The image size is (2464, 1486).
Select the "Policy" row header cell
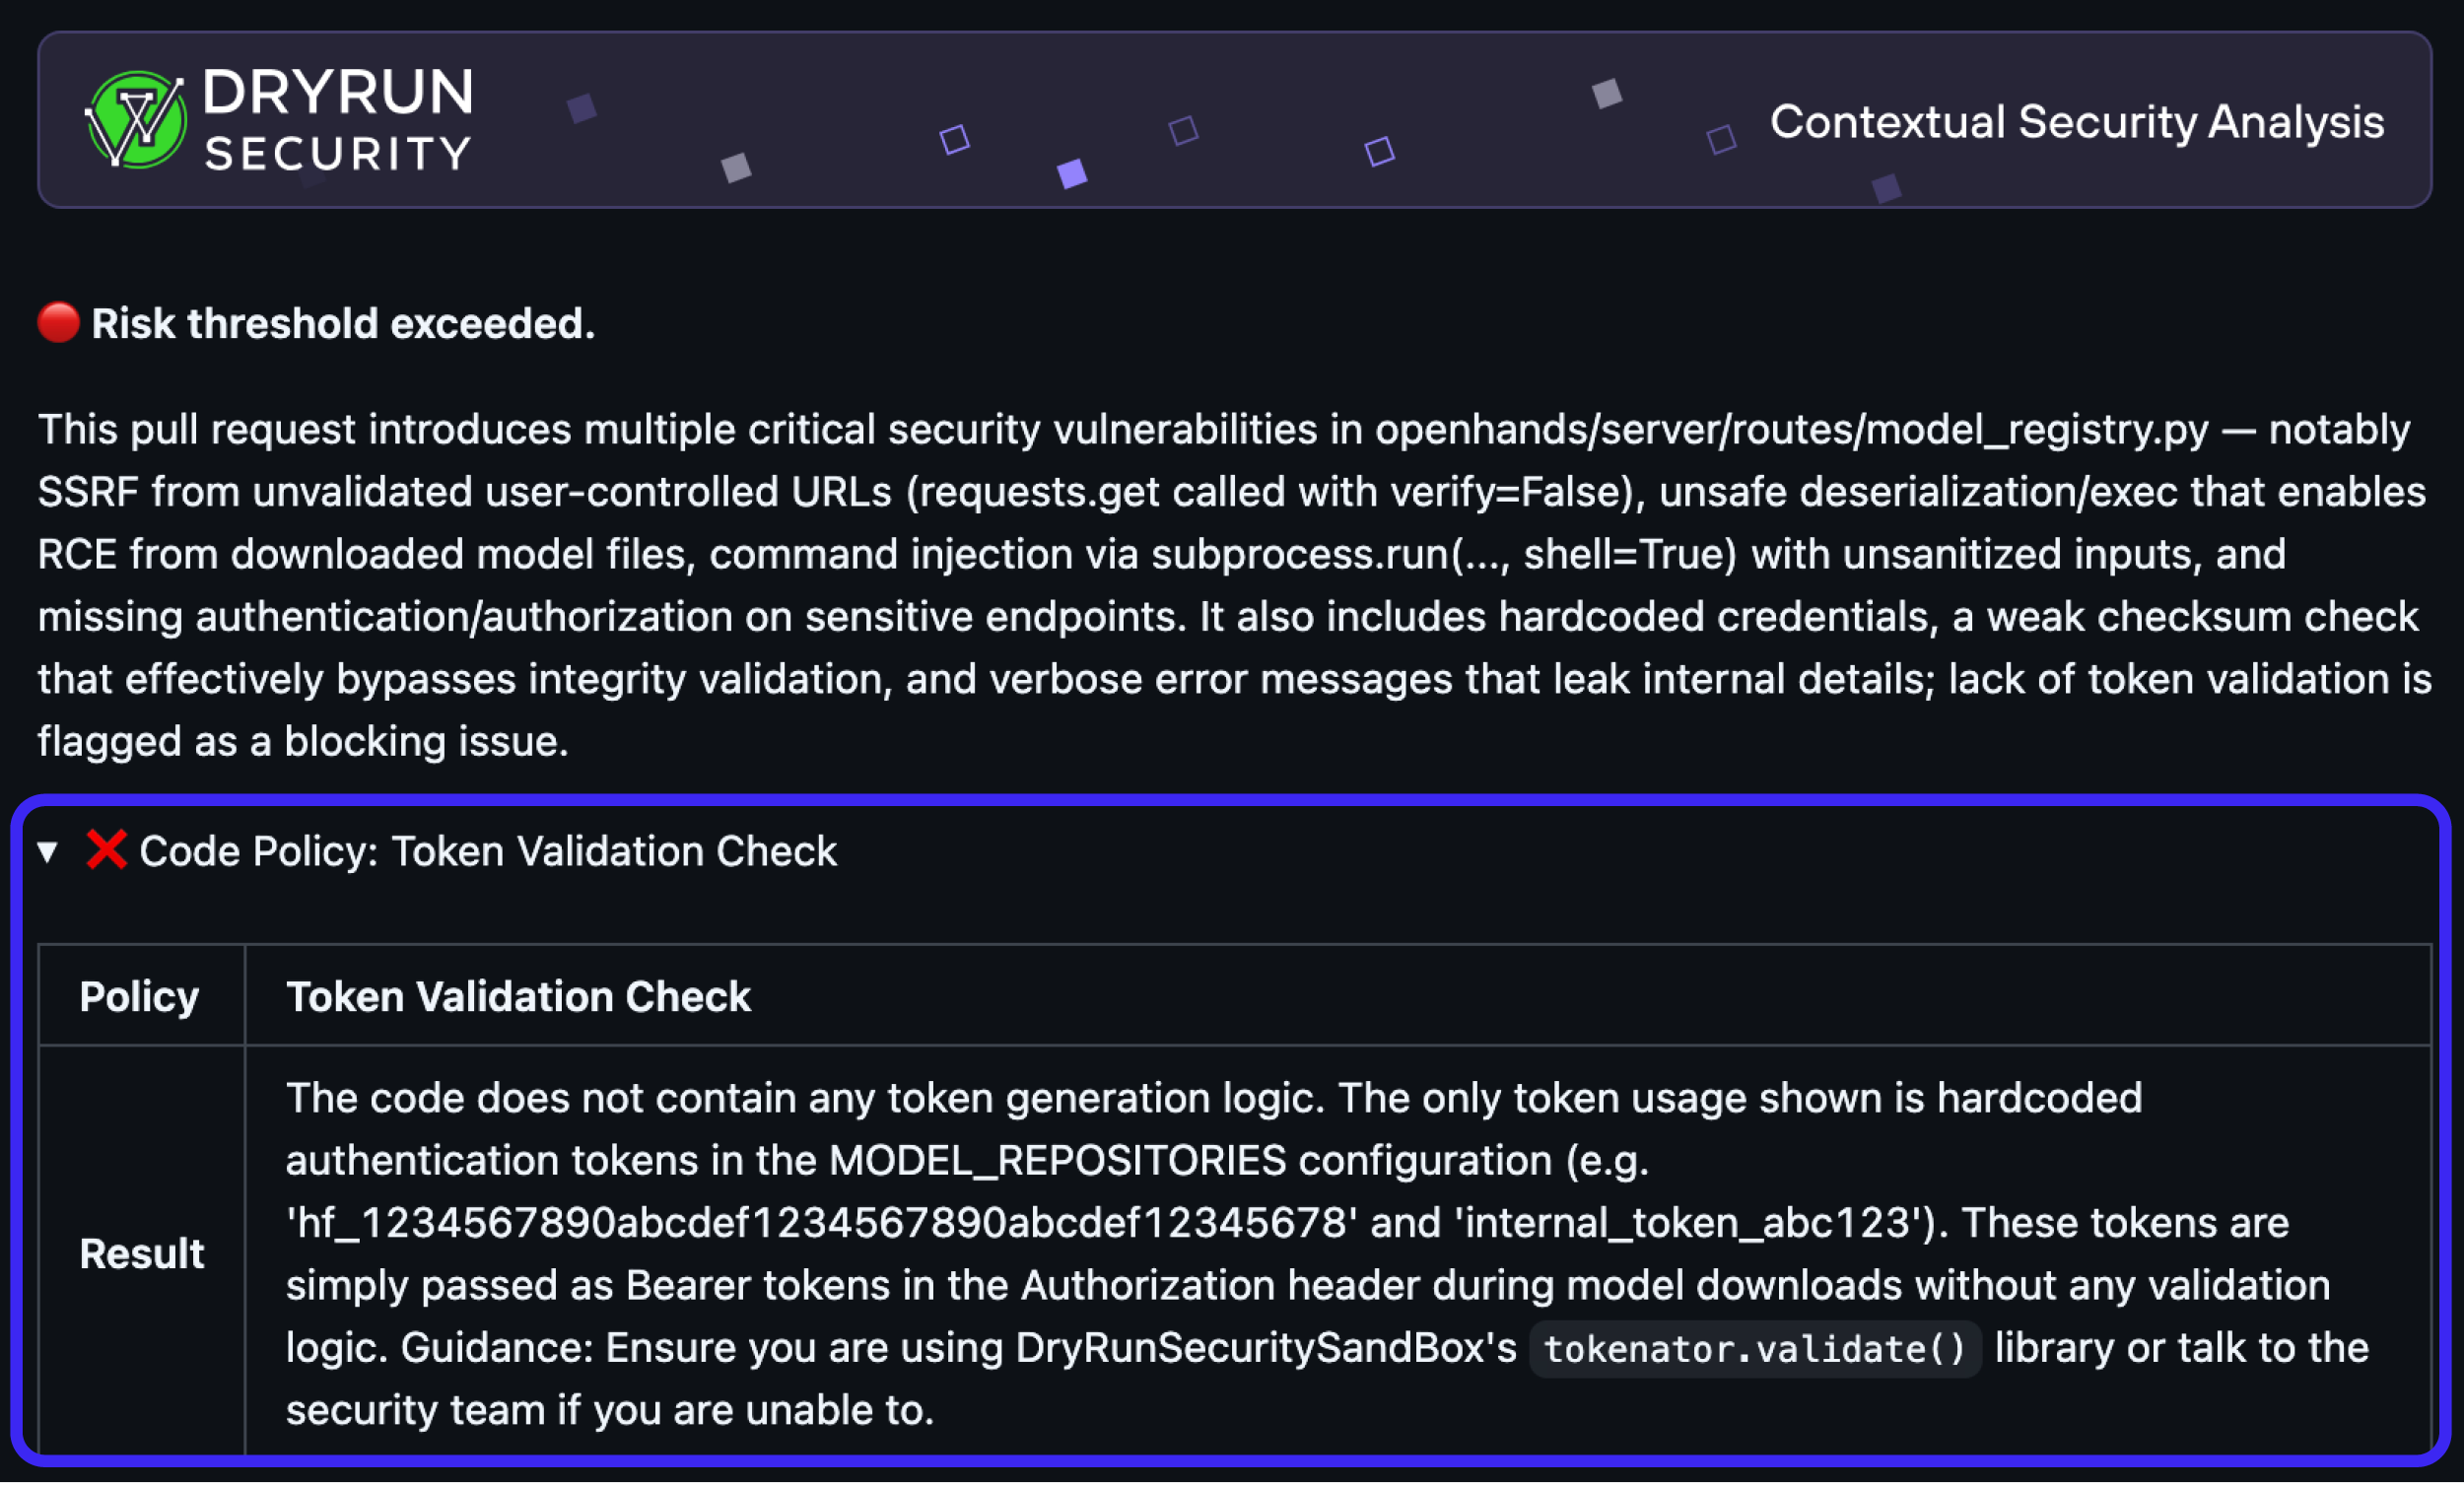coord(140,997)
